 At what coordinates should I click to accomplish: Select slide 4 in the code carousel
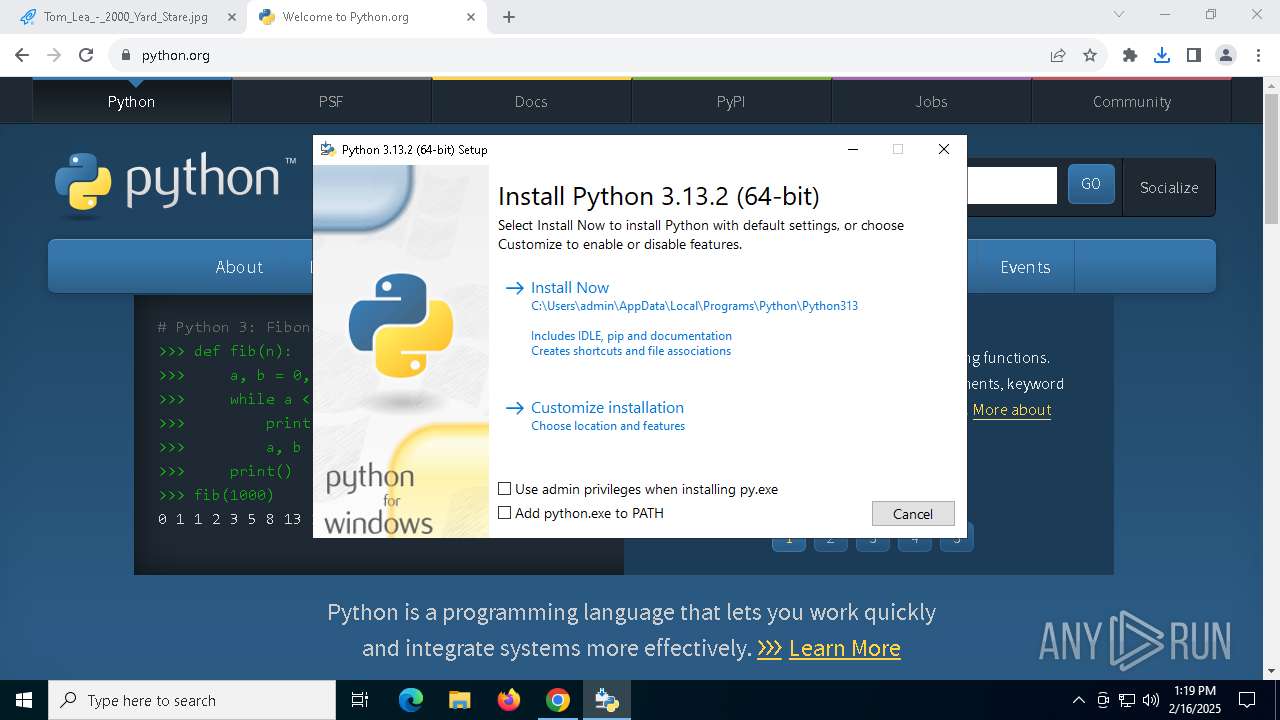click(914, 539)
